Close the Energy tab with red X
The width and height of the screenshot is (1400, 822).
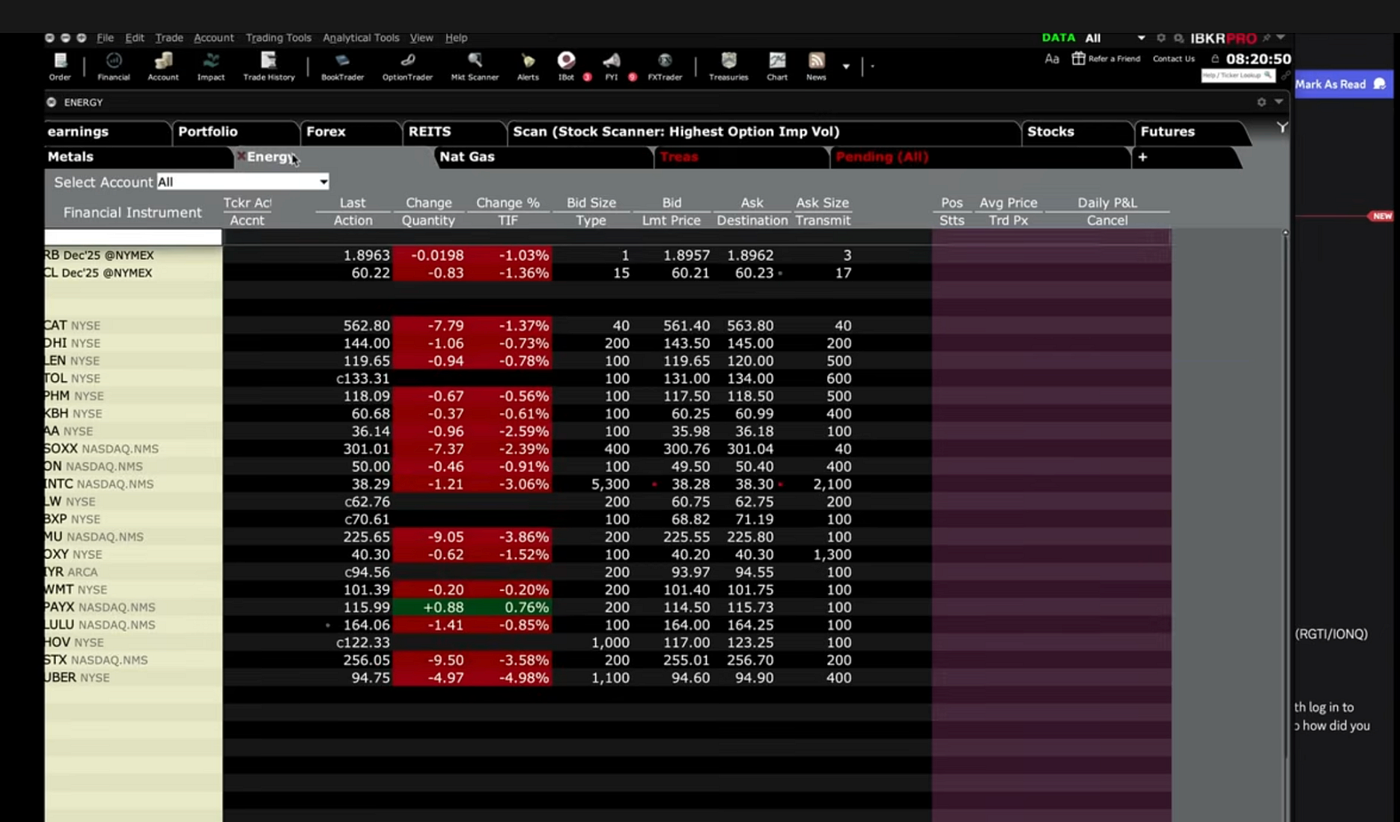pyautogui.click(x=240, y=157)
